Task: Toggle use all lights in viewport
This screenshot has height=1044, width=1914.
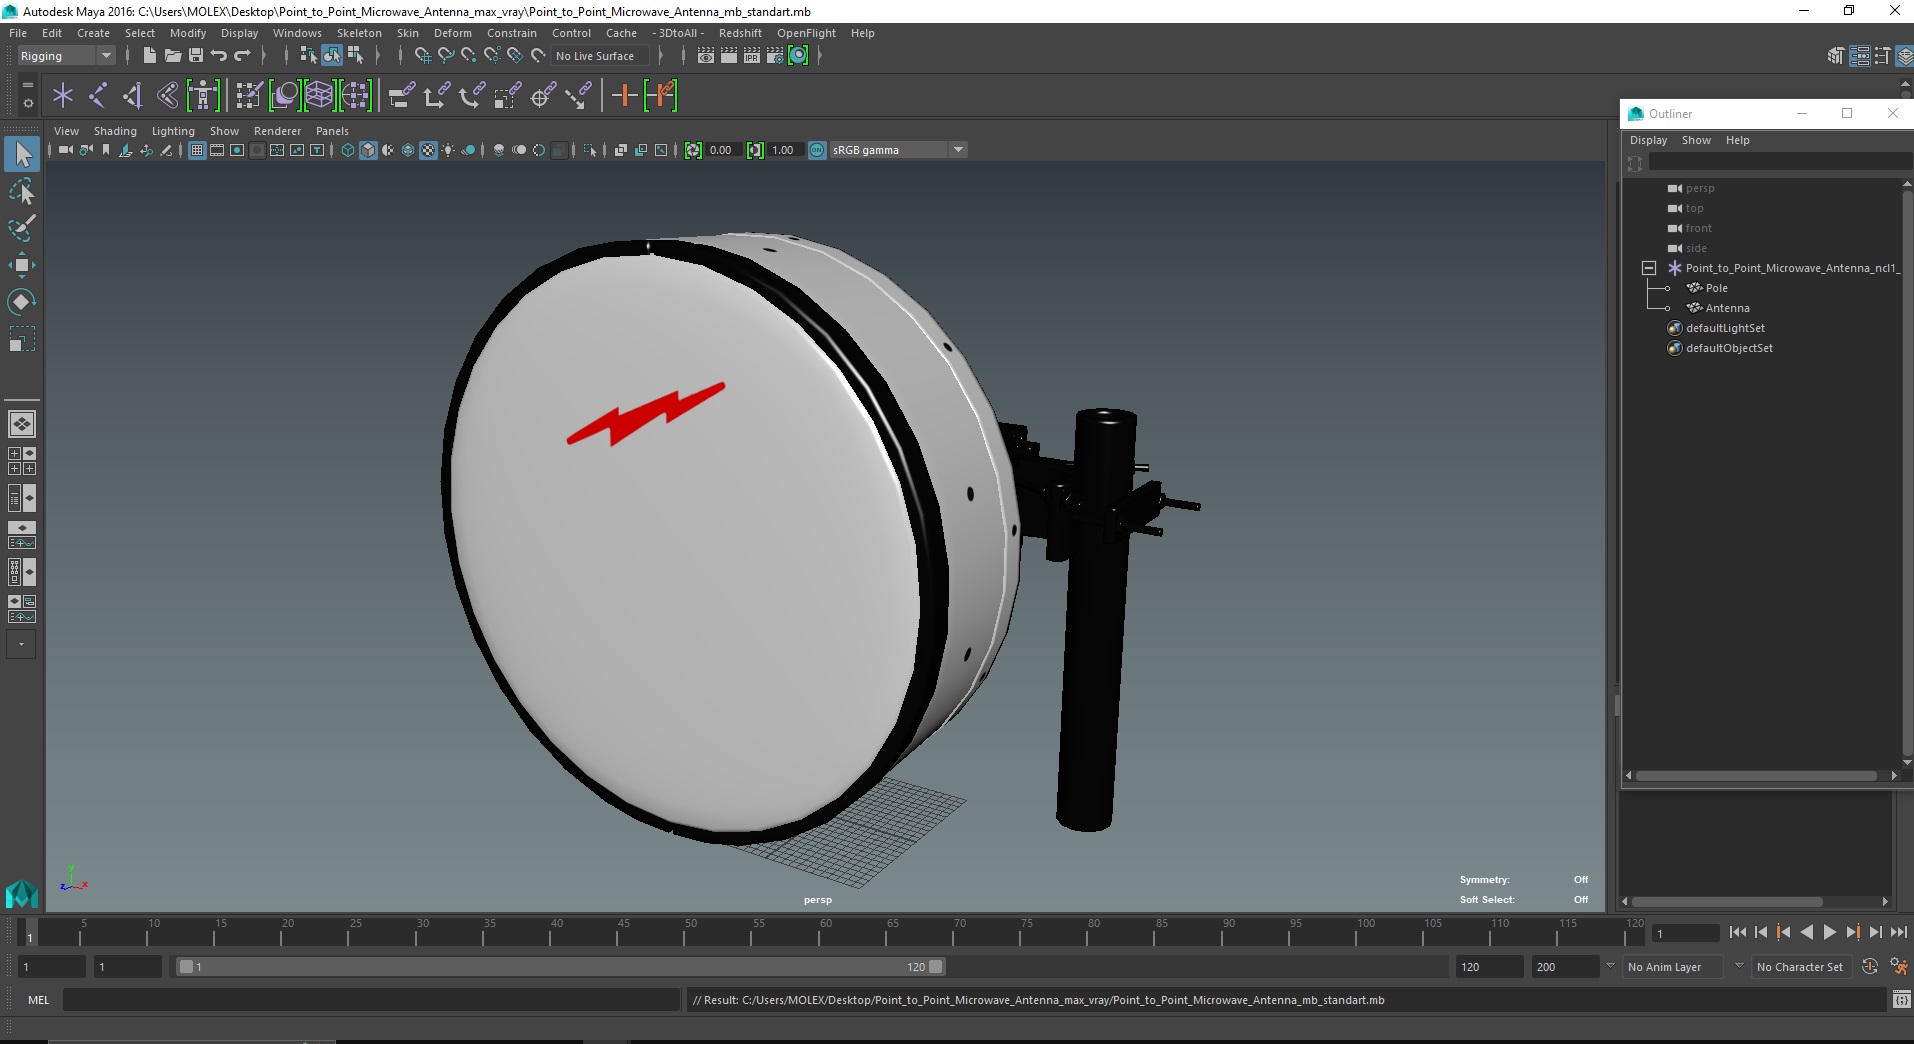Action: tap(448, 150)
